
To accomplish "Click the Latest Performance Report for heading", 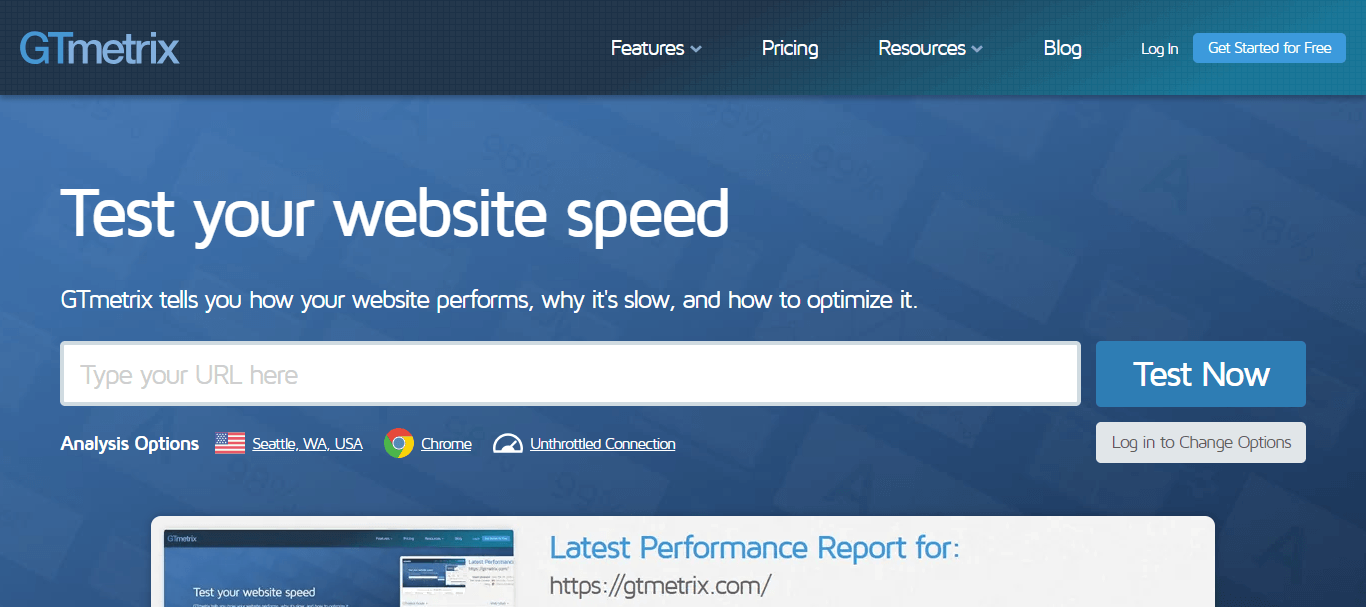I will tap(755, 548).
